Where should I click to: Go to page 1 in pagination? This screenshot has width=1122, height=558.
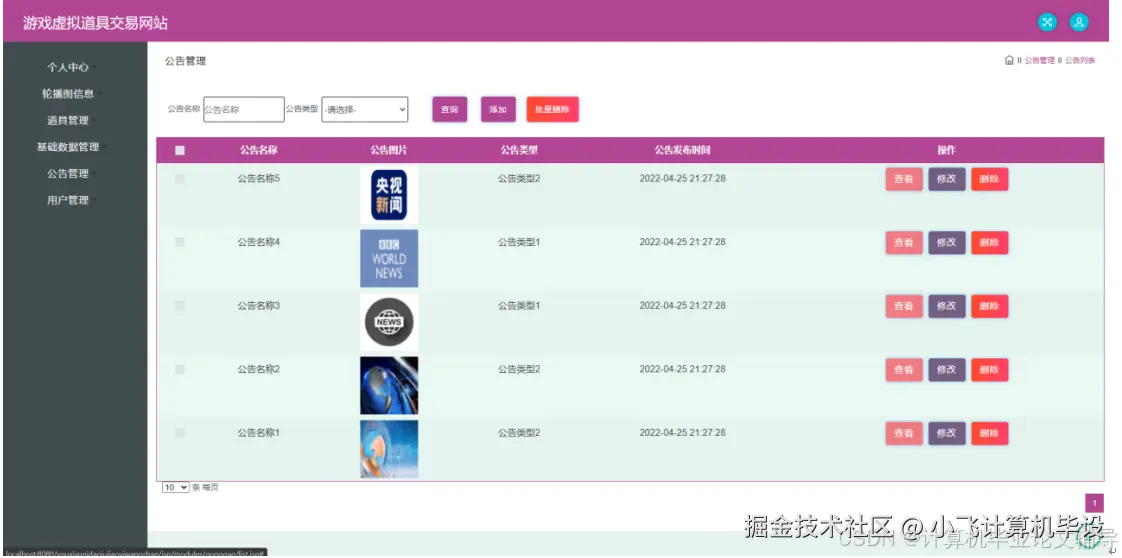click(x=1094, y=503)
